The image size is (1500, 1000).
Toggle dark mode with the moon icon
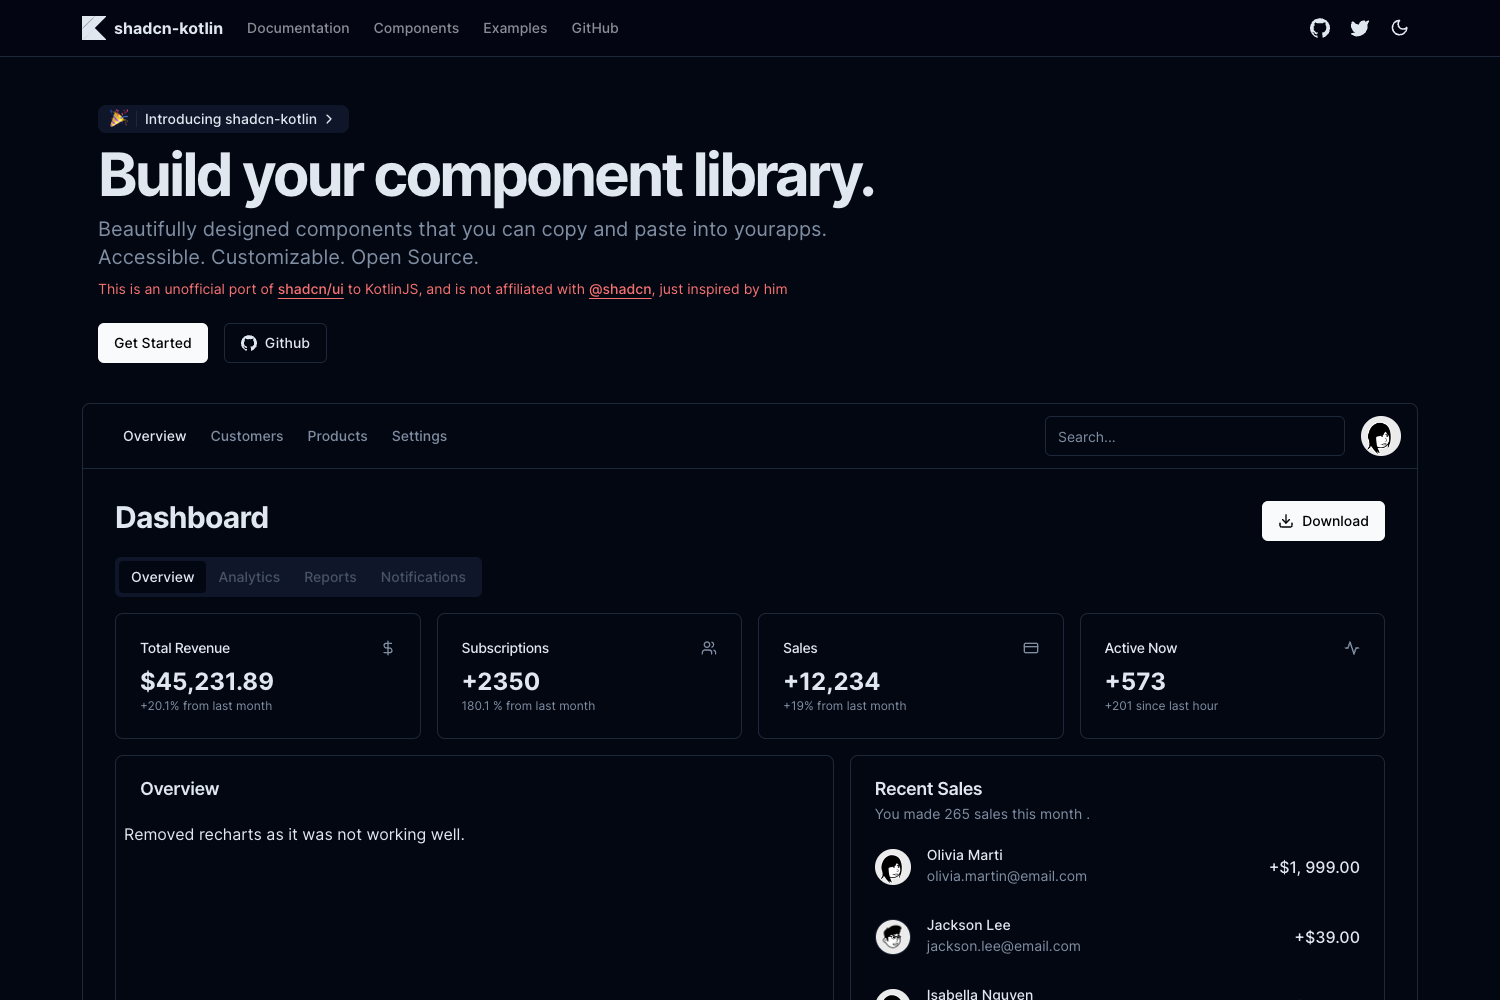point(1399,28)
